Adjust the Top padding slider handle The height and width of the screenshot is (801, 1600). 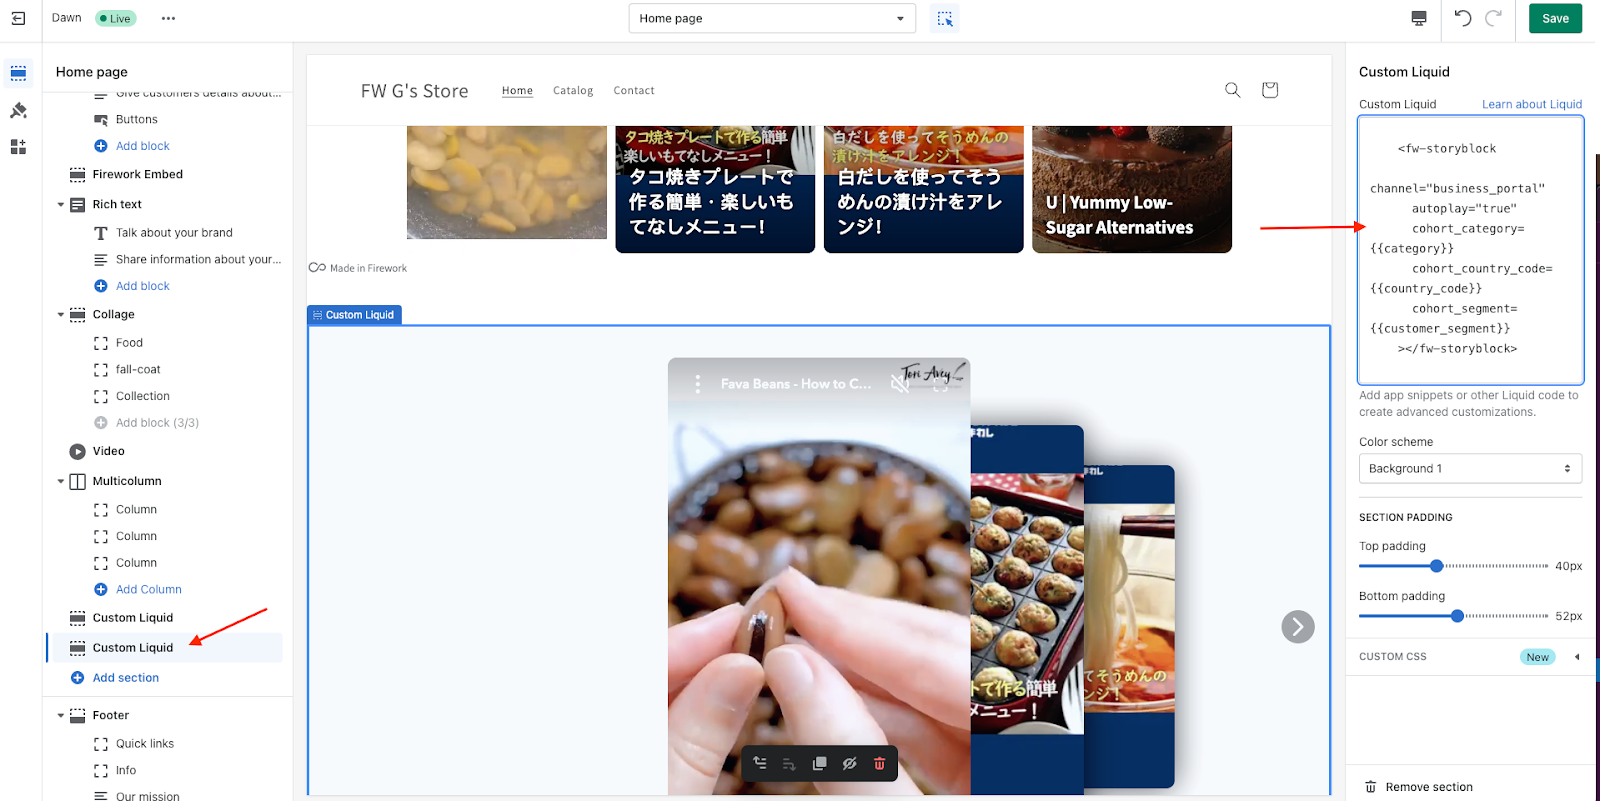point(1437,566)
